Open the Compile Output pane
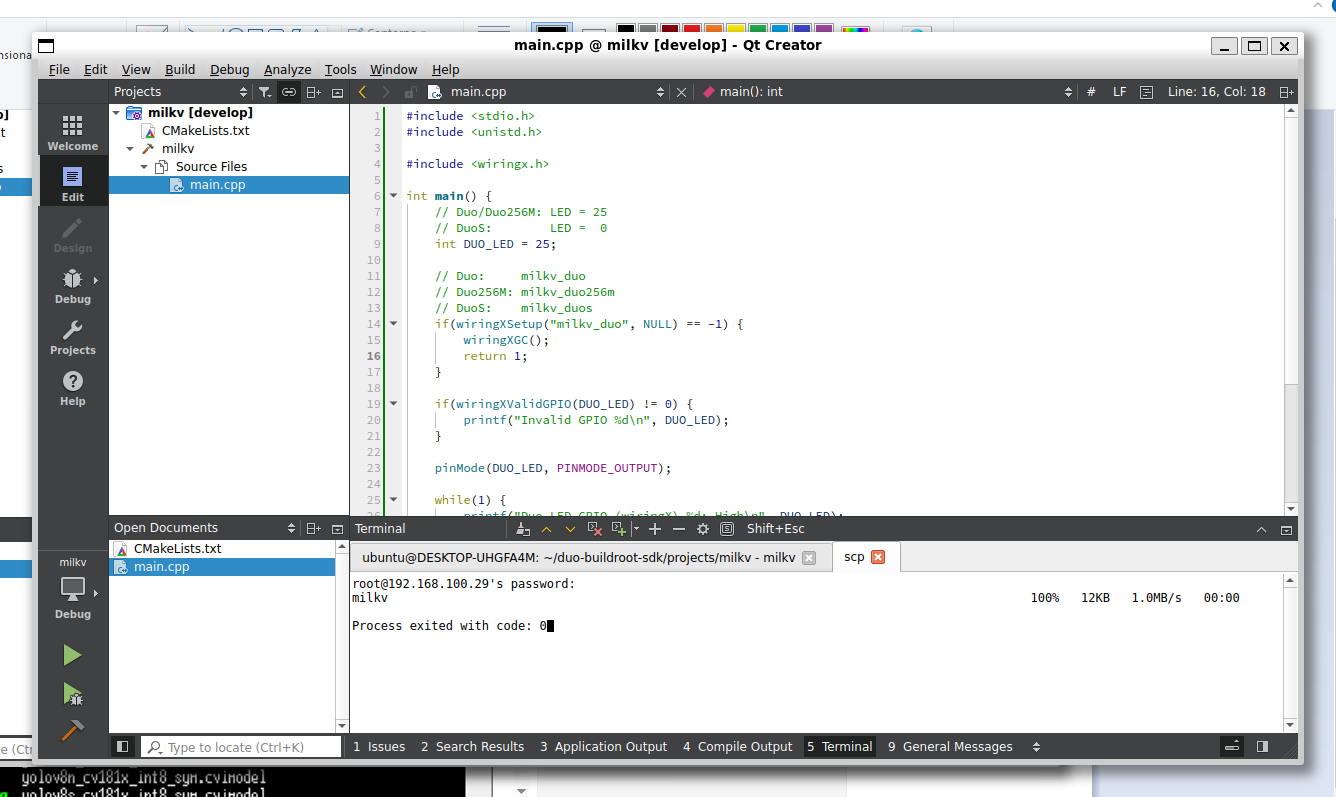This screenshot has width=1336, height=797. 737,747
